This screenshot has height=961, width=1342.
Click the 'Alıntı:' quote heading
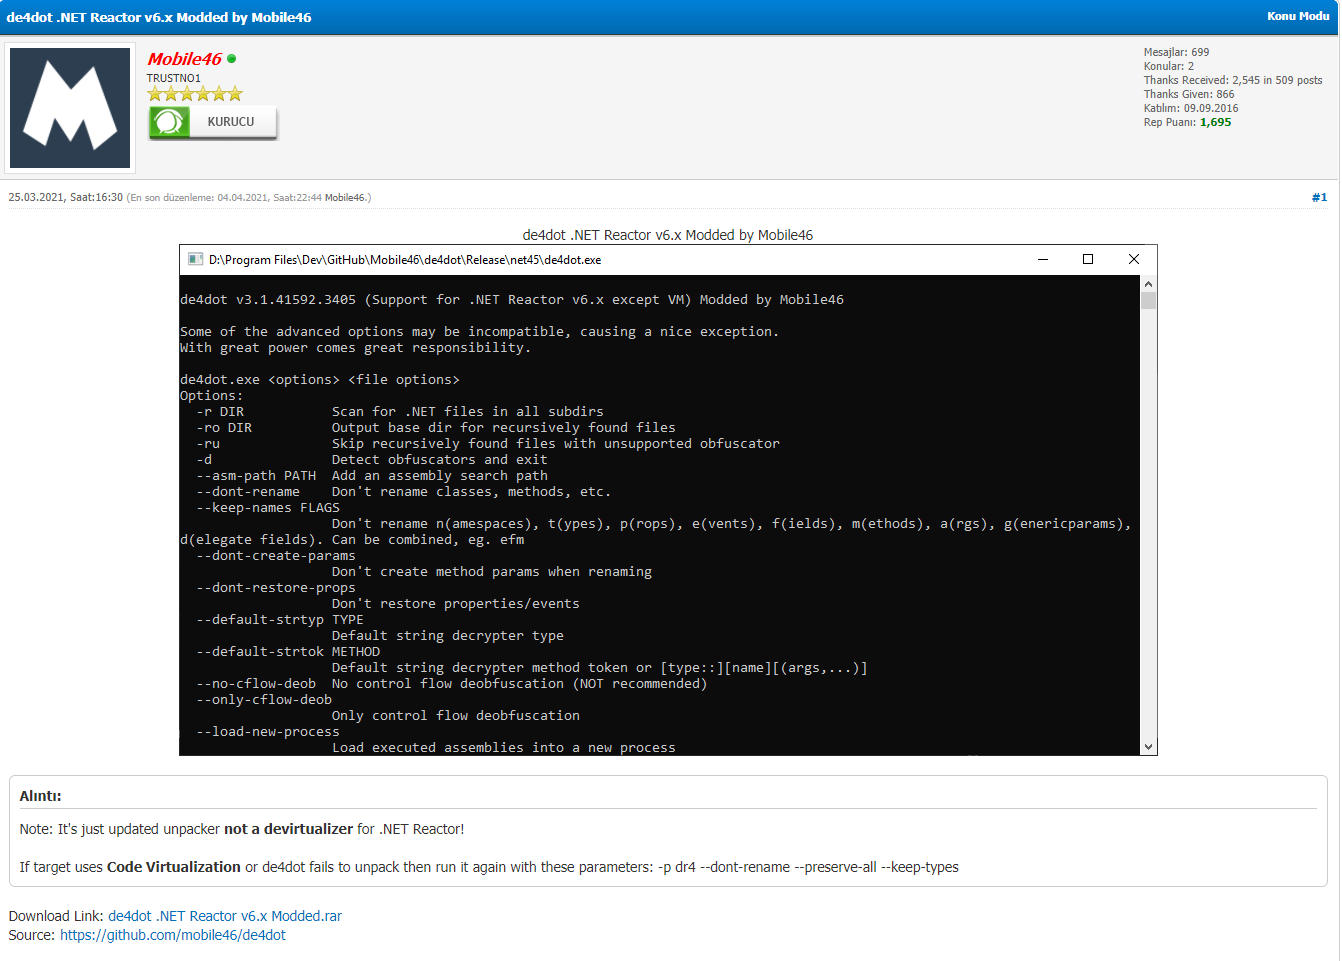click(x=41, y=796)
